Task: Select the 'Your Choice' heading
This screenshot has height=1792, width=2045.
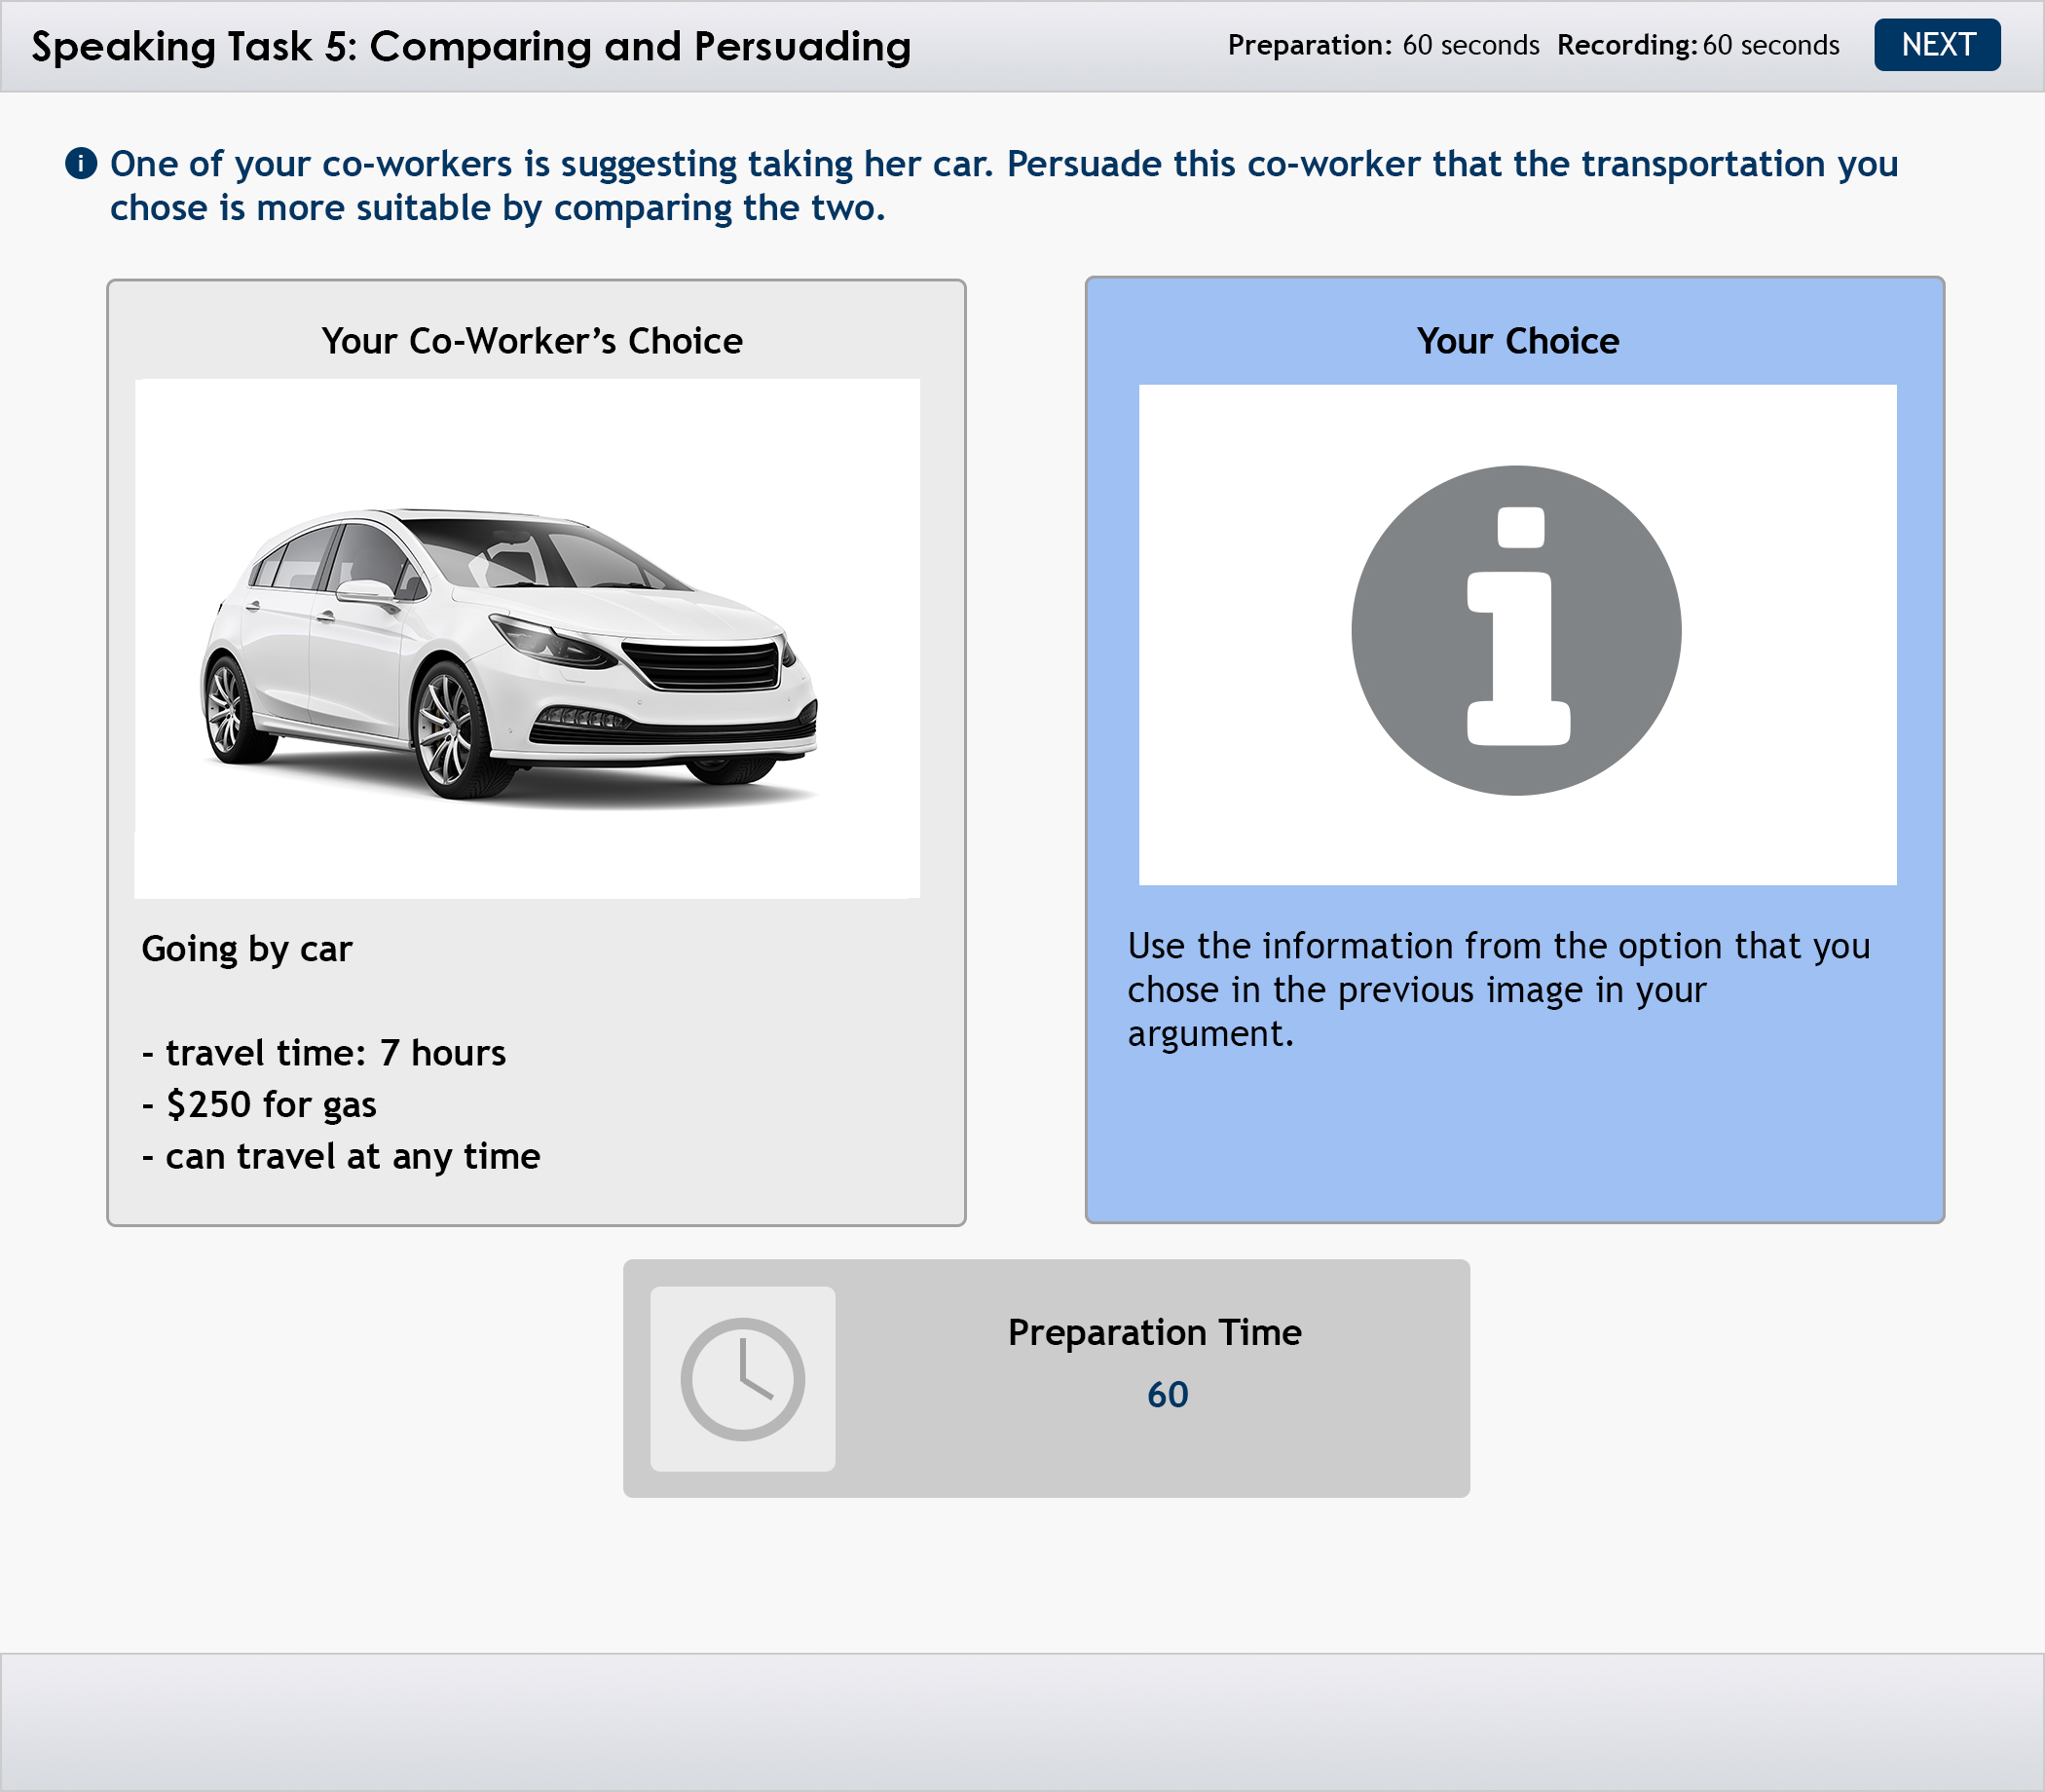Action: coord(1516,341)
